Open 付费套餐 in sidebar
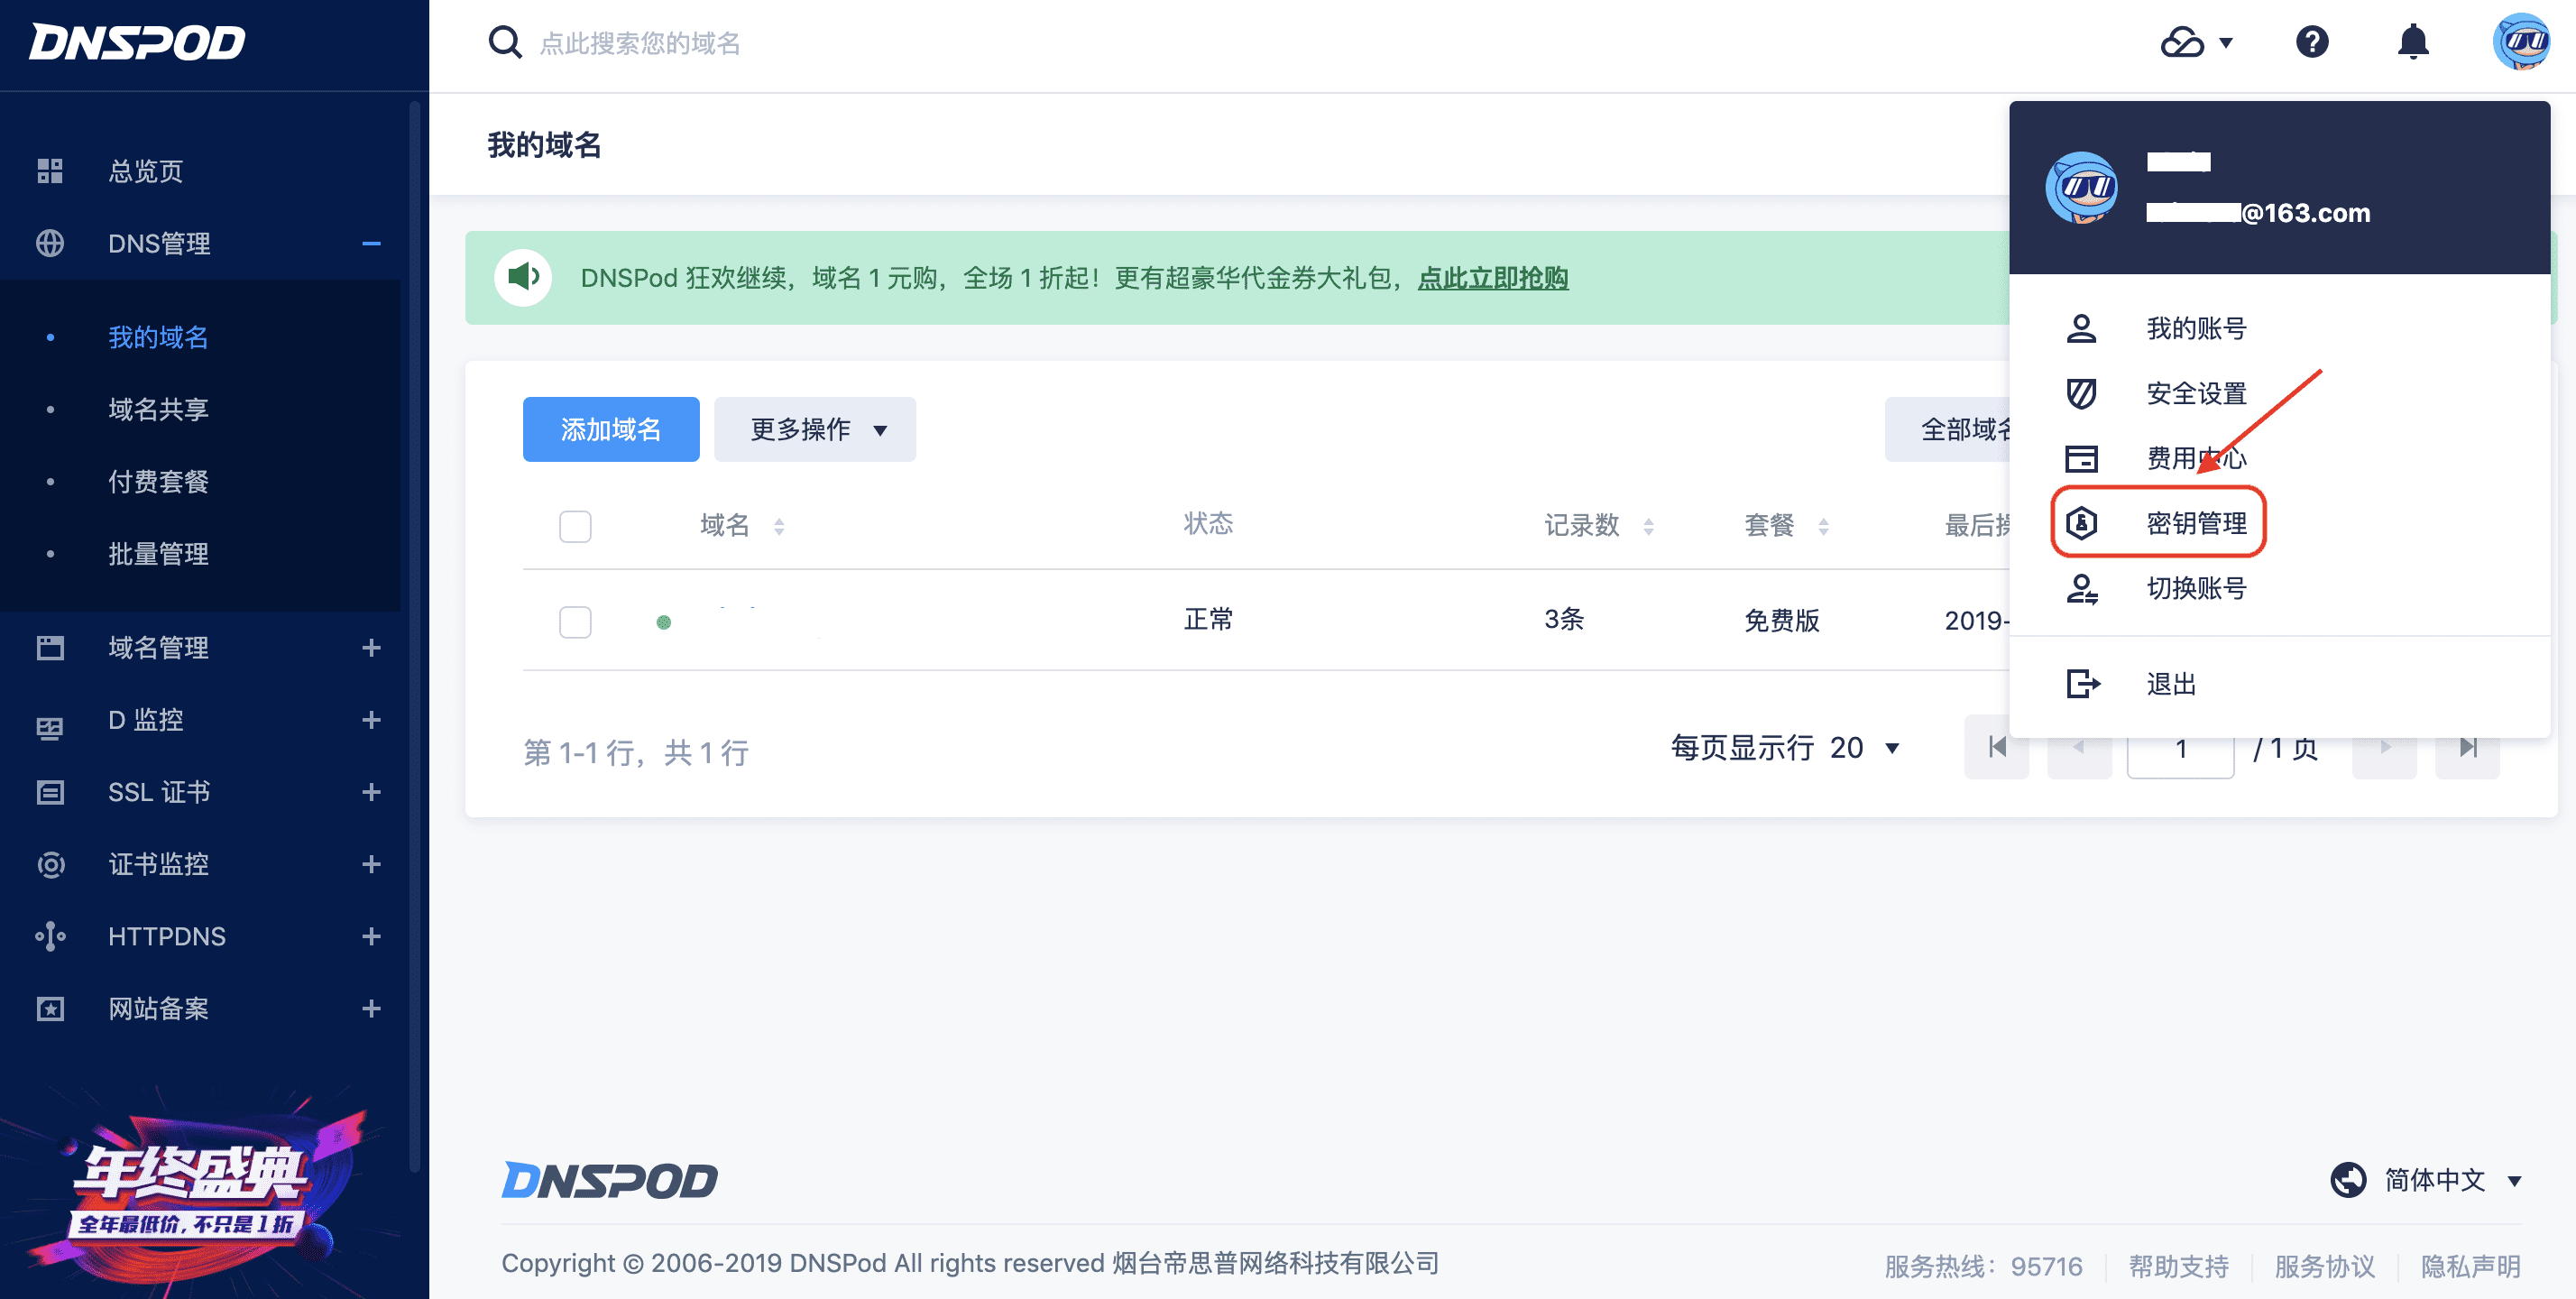The height and width of the screenshot is (1299, 2576). point(158,481)
